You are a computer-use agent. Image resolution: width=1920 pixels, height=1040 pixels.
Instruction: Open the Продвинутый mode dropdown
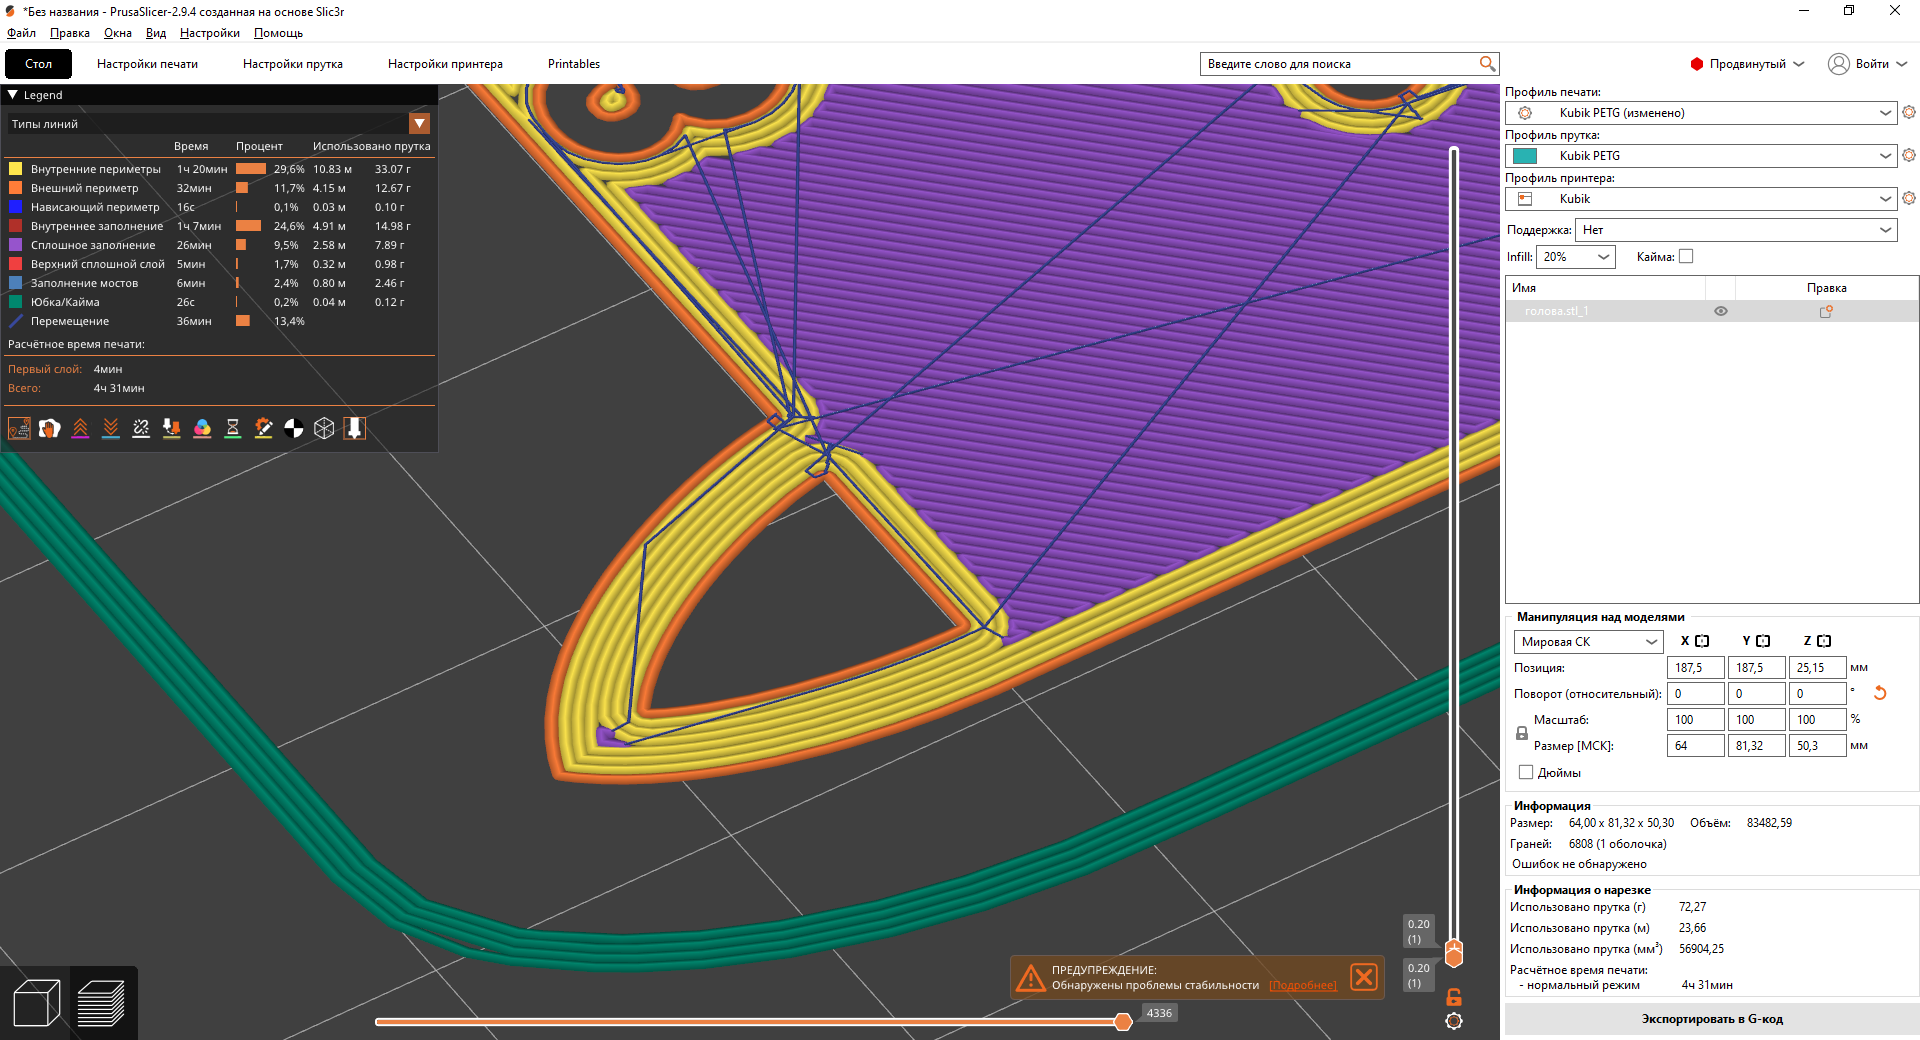click(1747, 64)
